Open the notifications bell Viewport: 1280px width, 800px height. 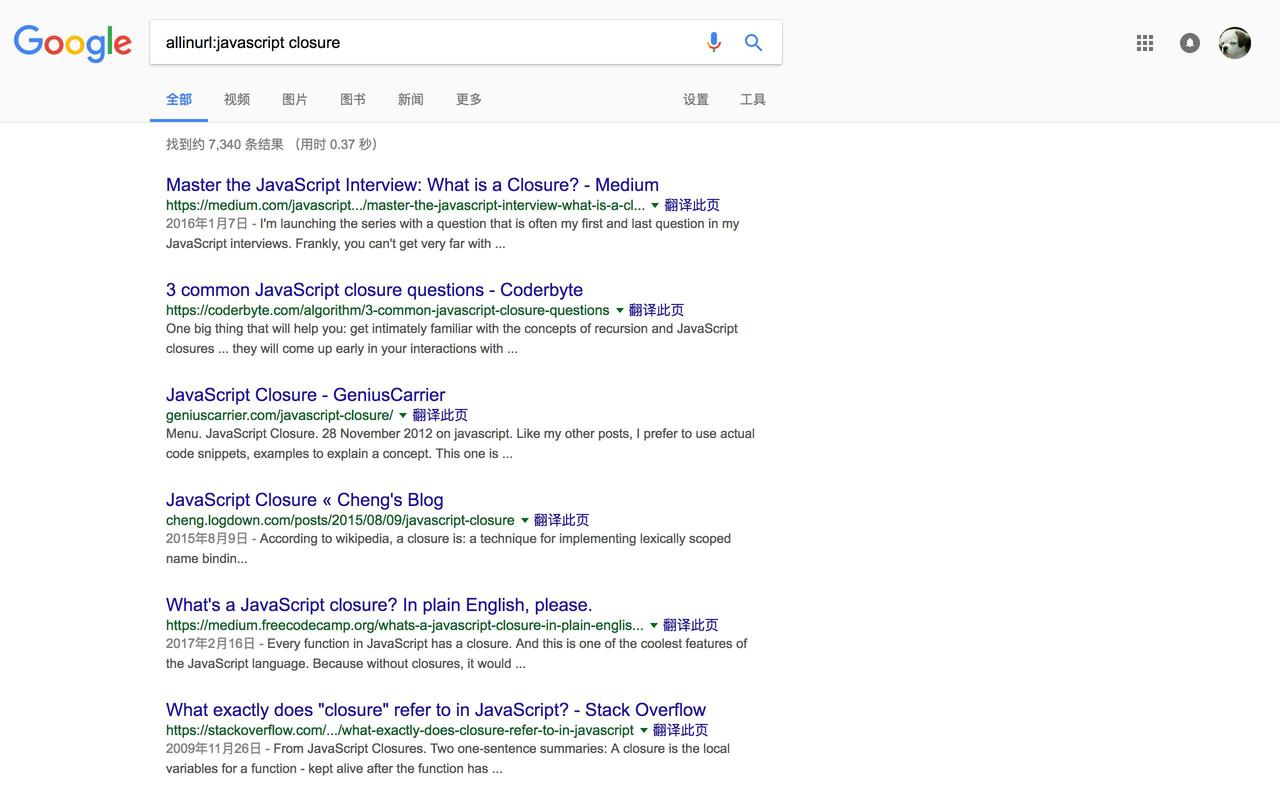(x=1190, y=43)
